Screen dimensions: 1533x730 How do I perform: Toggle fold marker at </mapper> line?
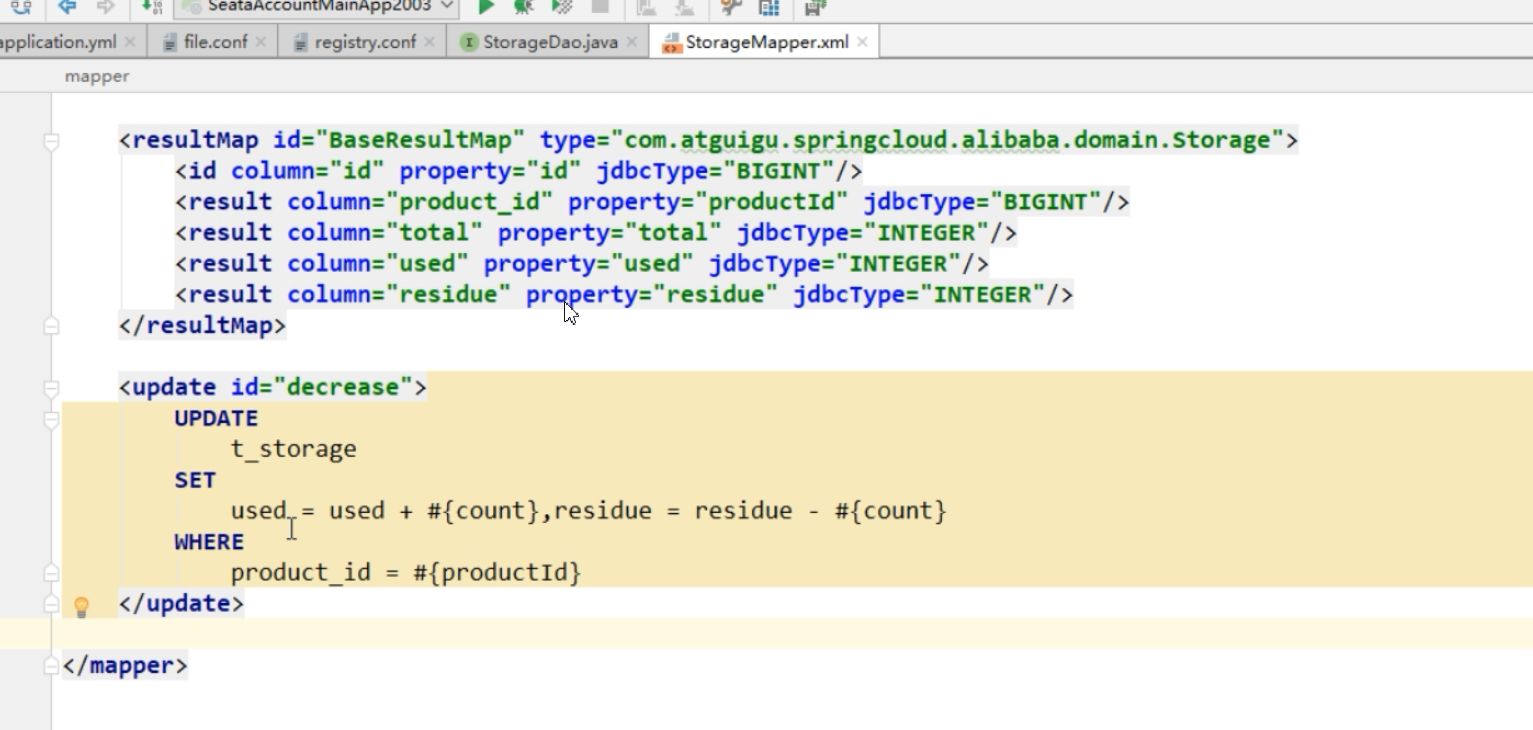click(x=51, y=666)
